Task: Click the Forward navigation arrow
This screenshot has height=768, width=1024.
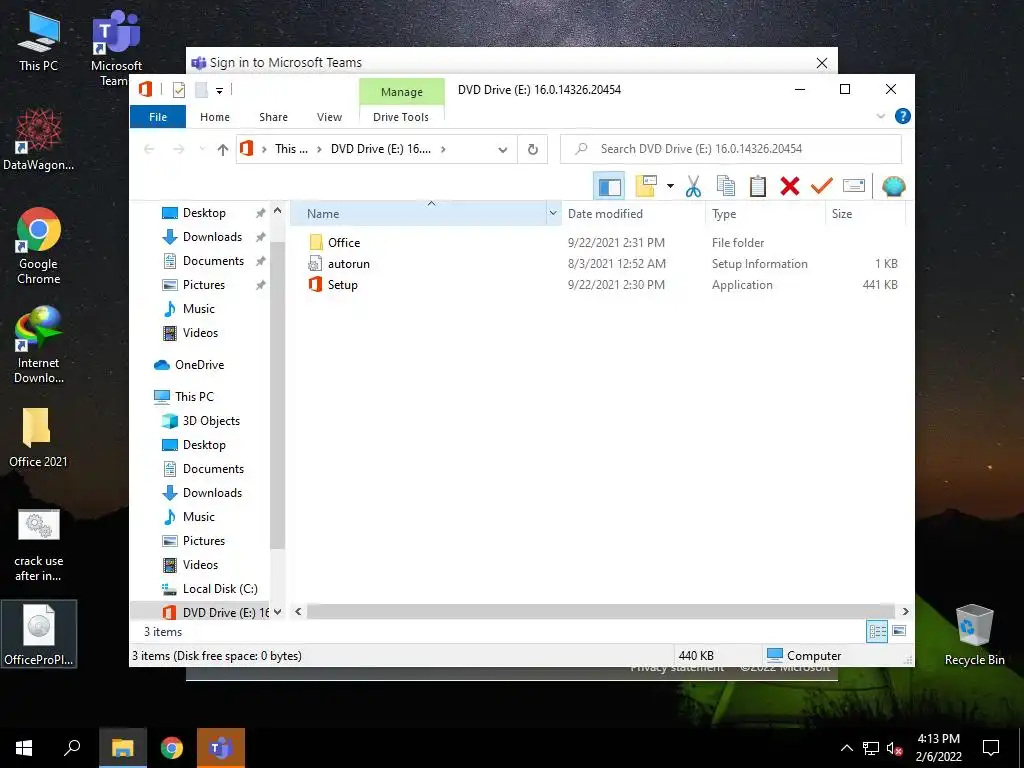Action: click(178, 150)
